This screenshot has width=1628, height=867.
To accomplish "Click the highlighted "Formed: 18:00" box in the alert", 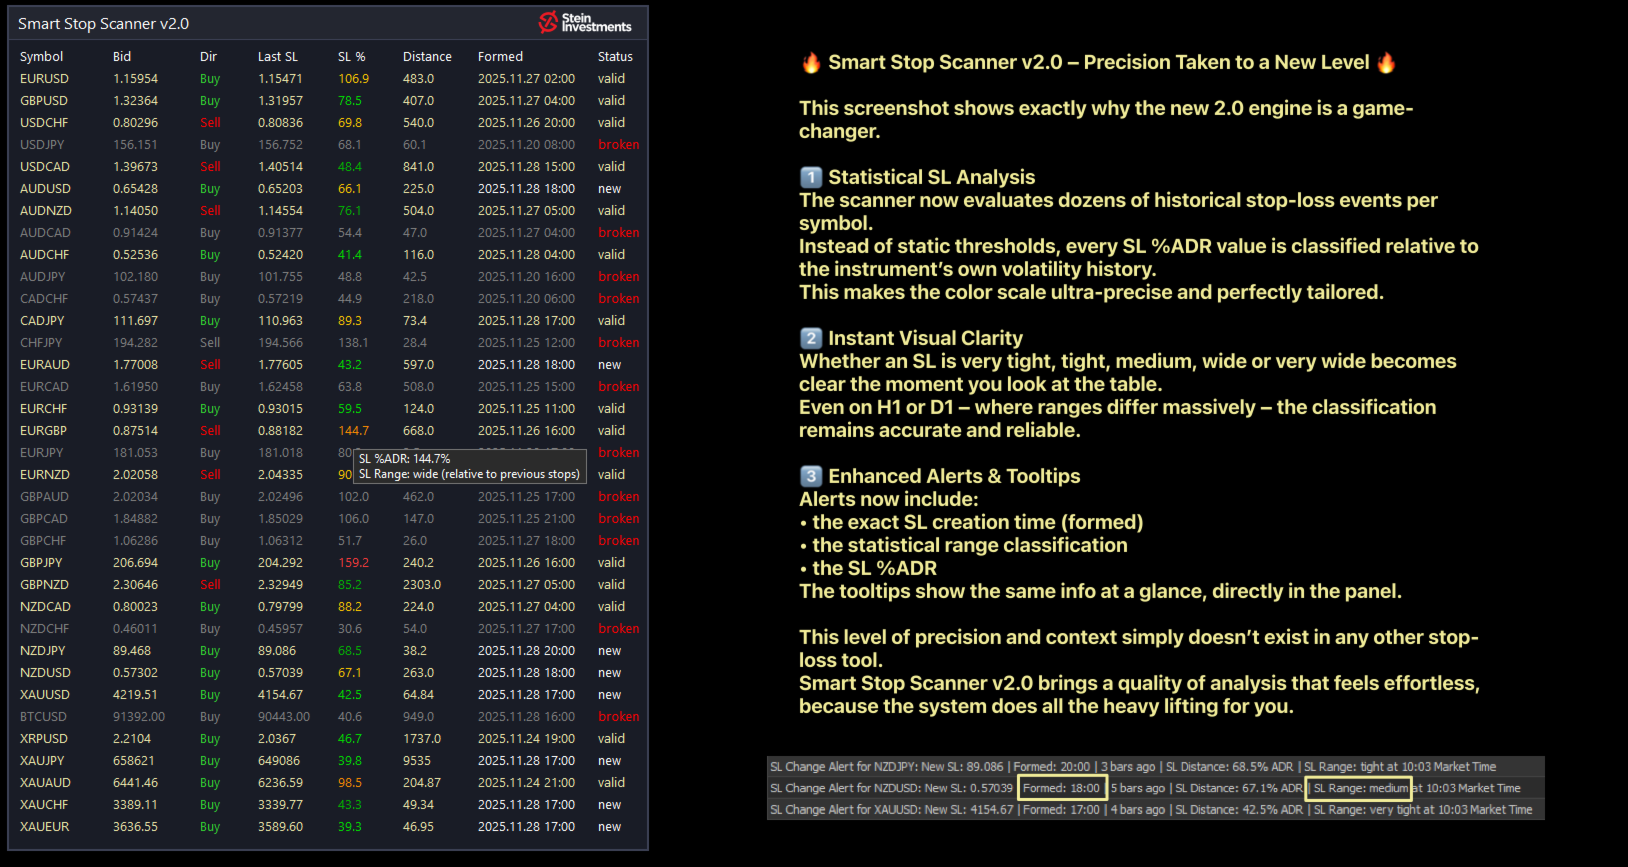I will click(x=1061, y=788).
